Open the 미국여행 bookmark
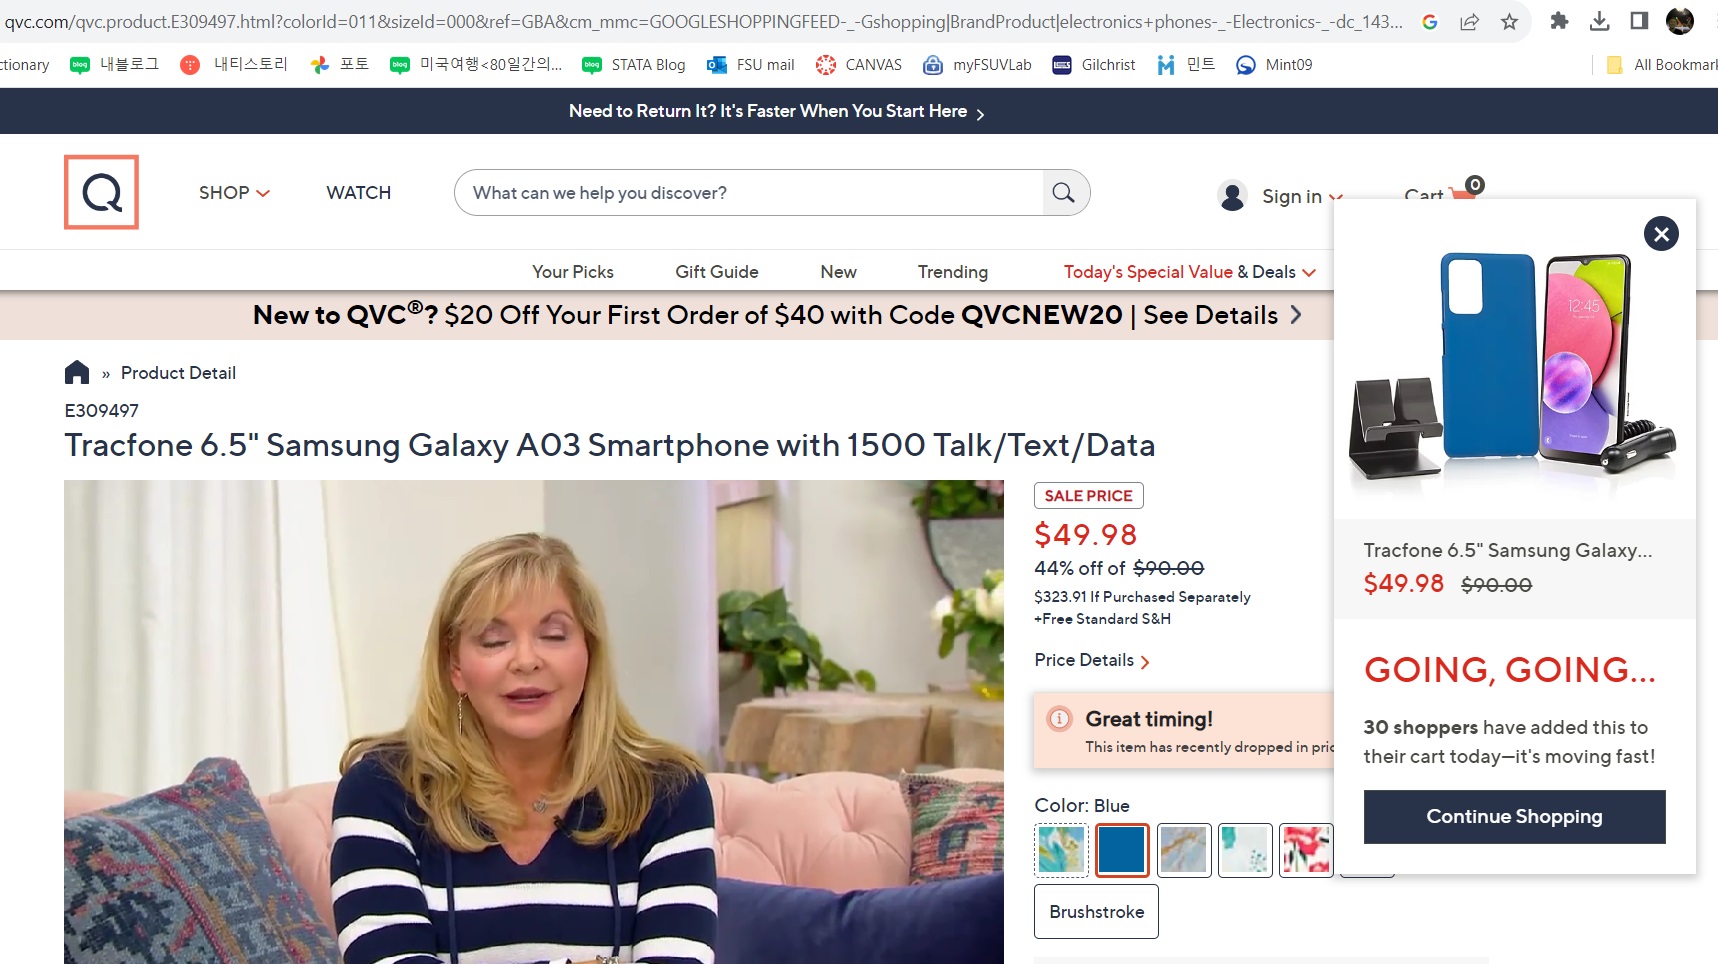 click(x=476, y=65)
